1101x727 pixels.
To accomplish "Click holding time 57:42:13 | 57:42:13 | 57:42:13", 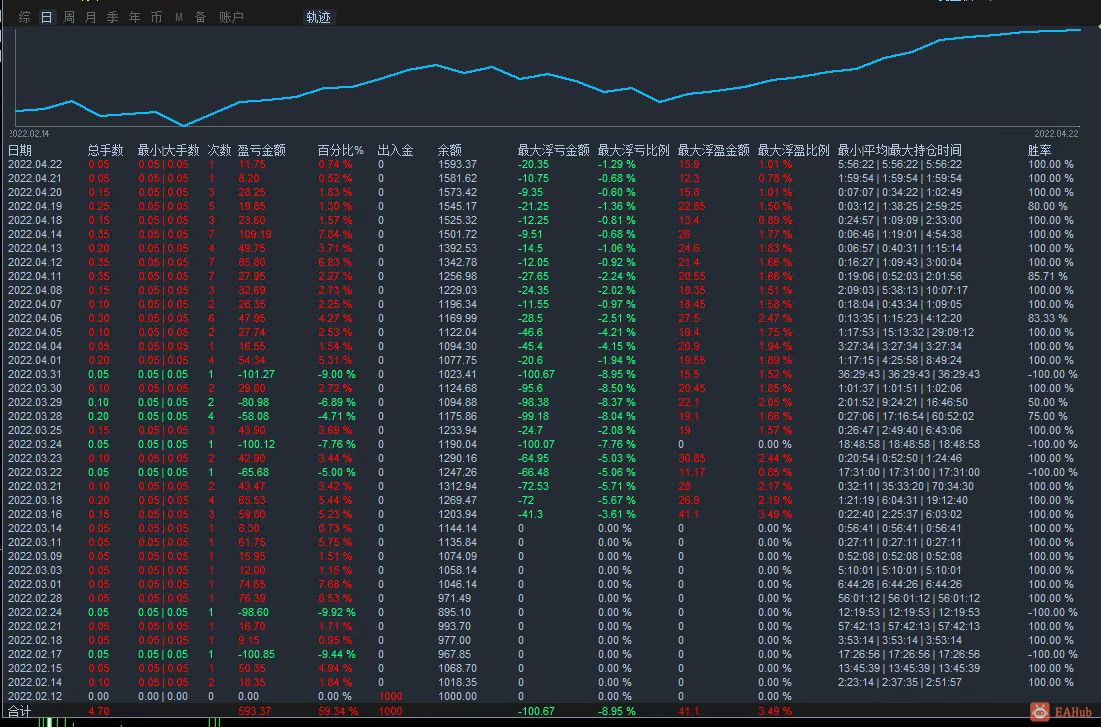I will click(x=909, y=627).
